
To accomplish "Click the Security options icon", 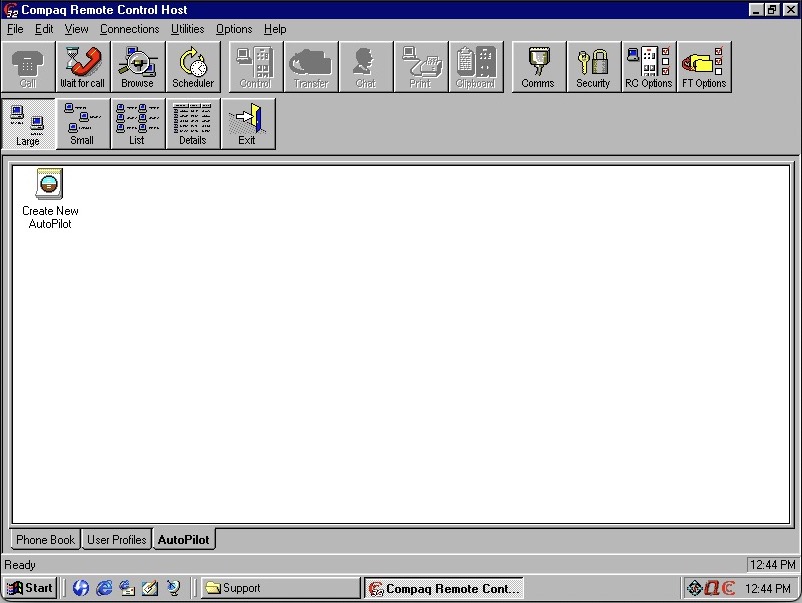I will [593, 66].
